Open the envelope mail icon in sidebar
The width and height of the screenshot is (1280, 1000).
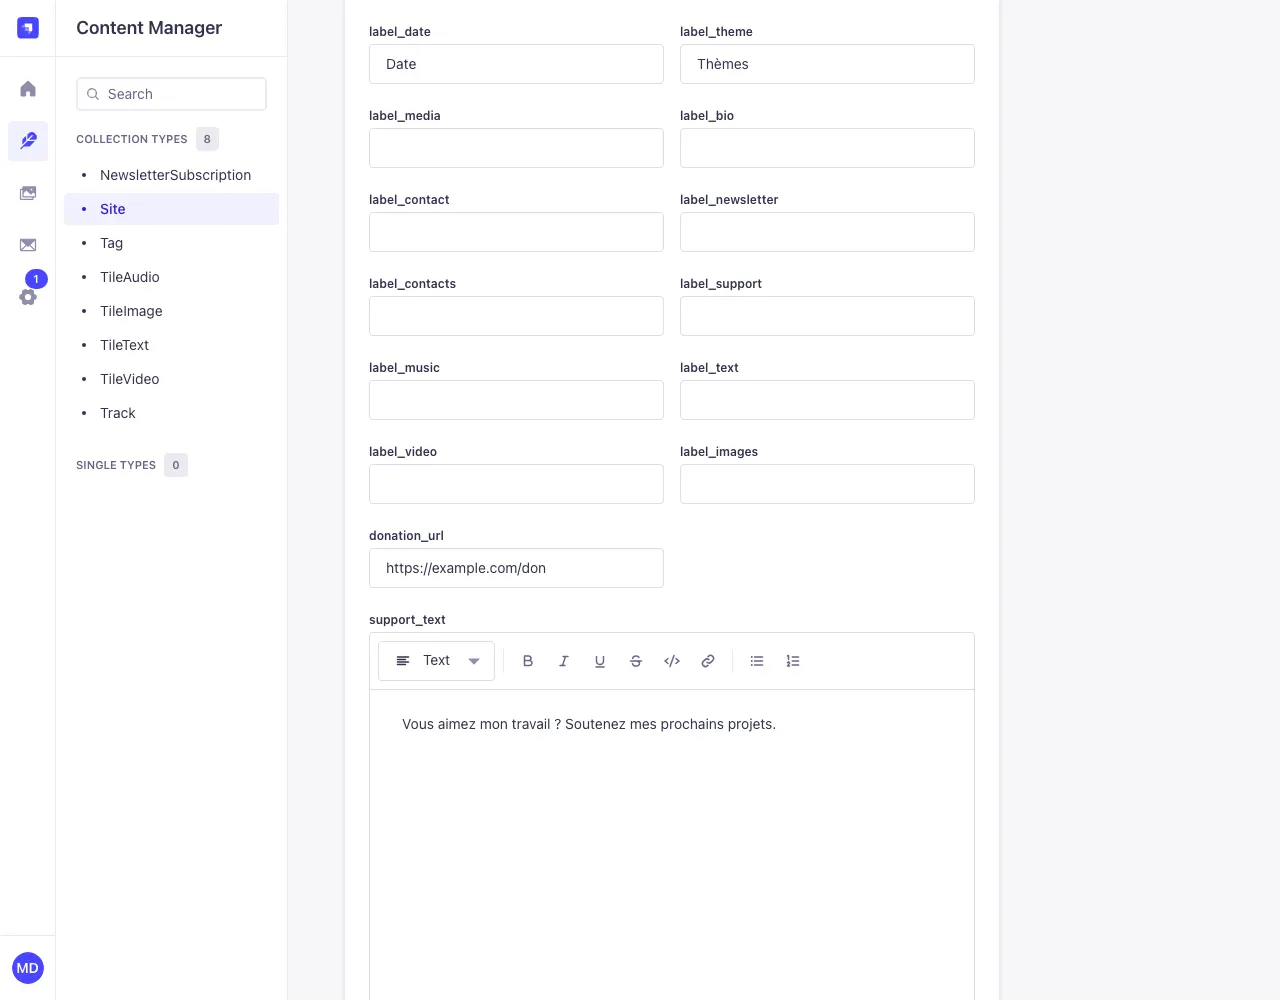[28, 245]
